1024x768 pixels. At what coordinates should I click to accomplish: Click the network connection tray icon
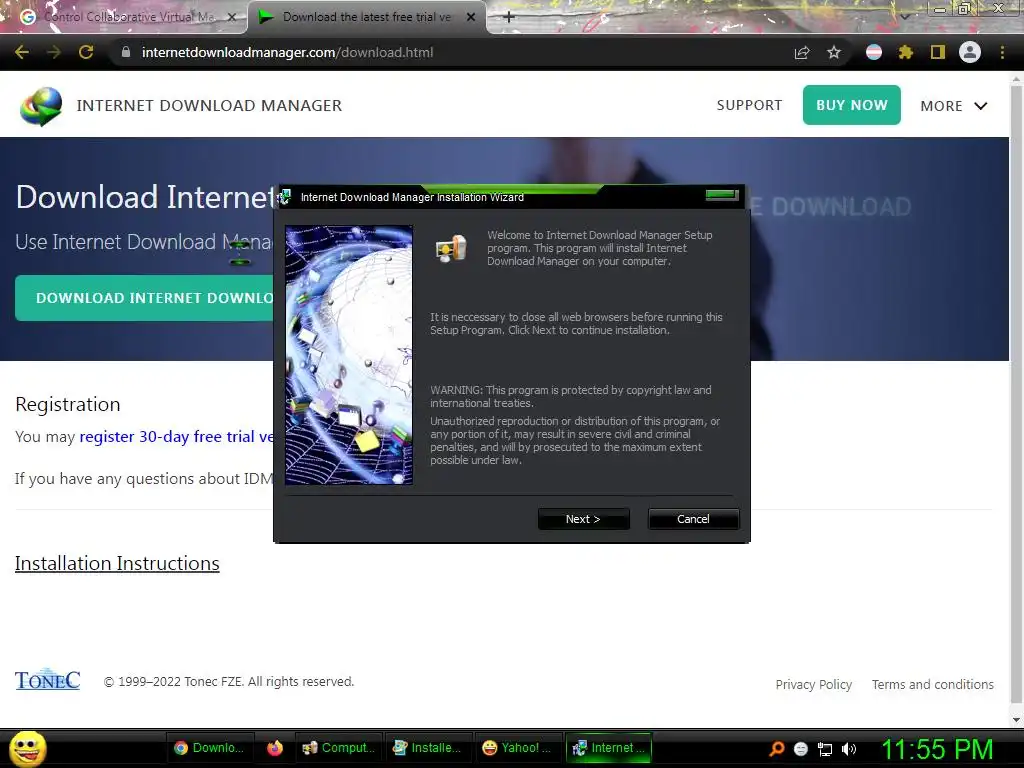tap(825, 750)
